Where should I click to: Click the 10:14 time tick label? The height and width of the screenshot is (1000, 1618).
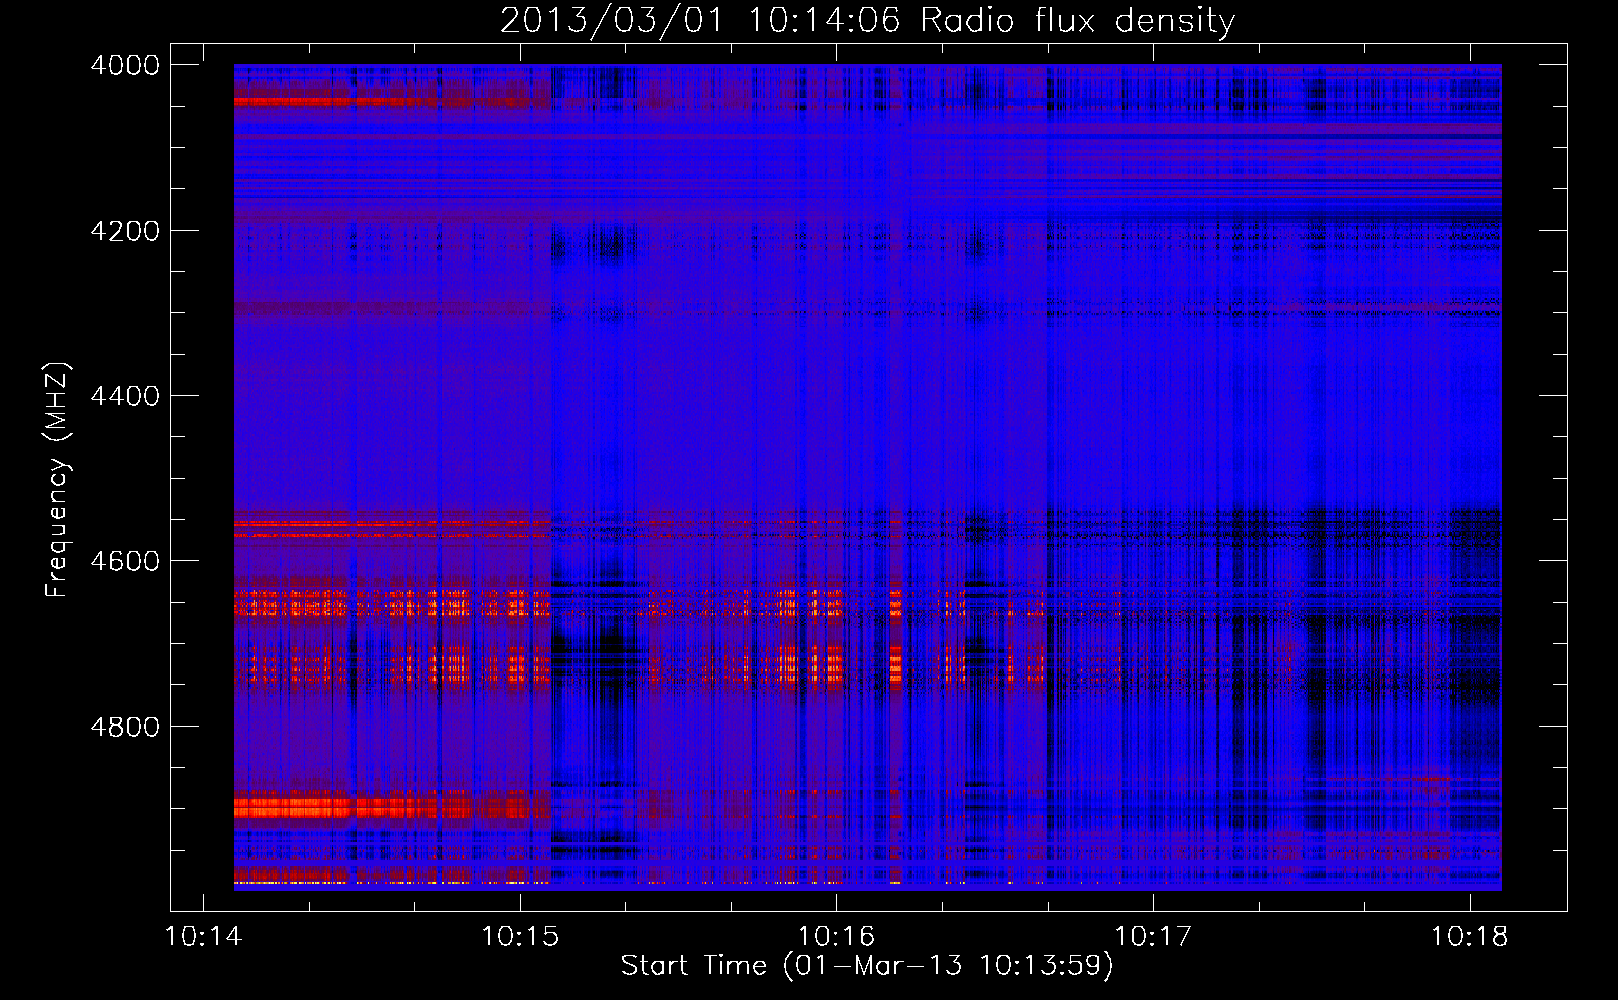tap(204, 936)
